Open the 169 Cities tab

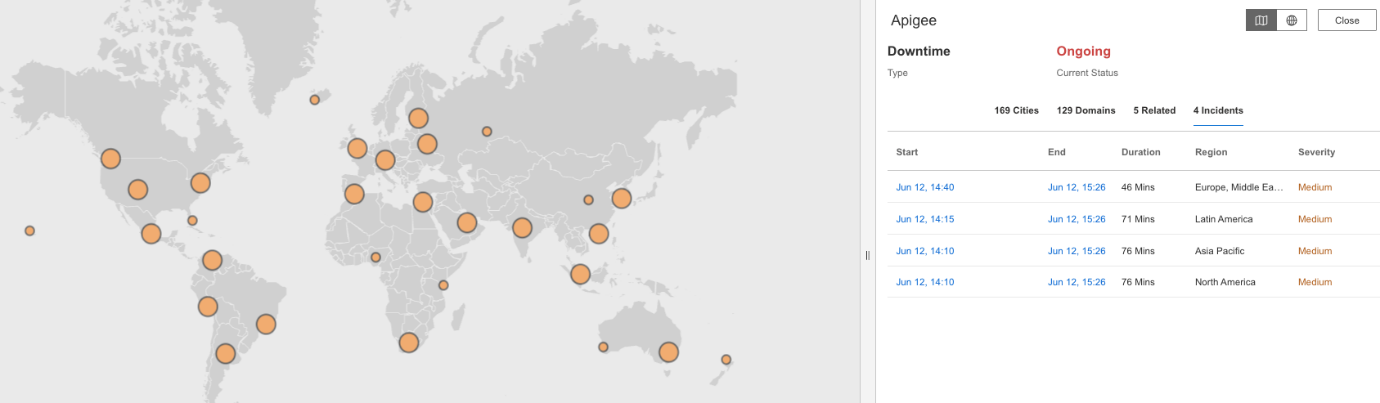coord(1016,110)
